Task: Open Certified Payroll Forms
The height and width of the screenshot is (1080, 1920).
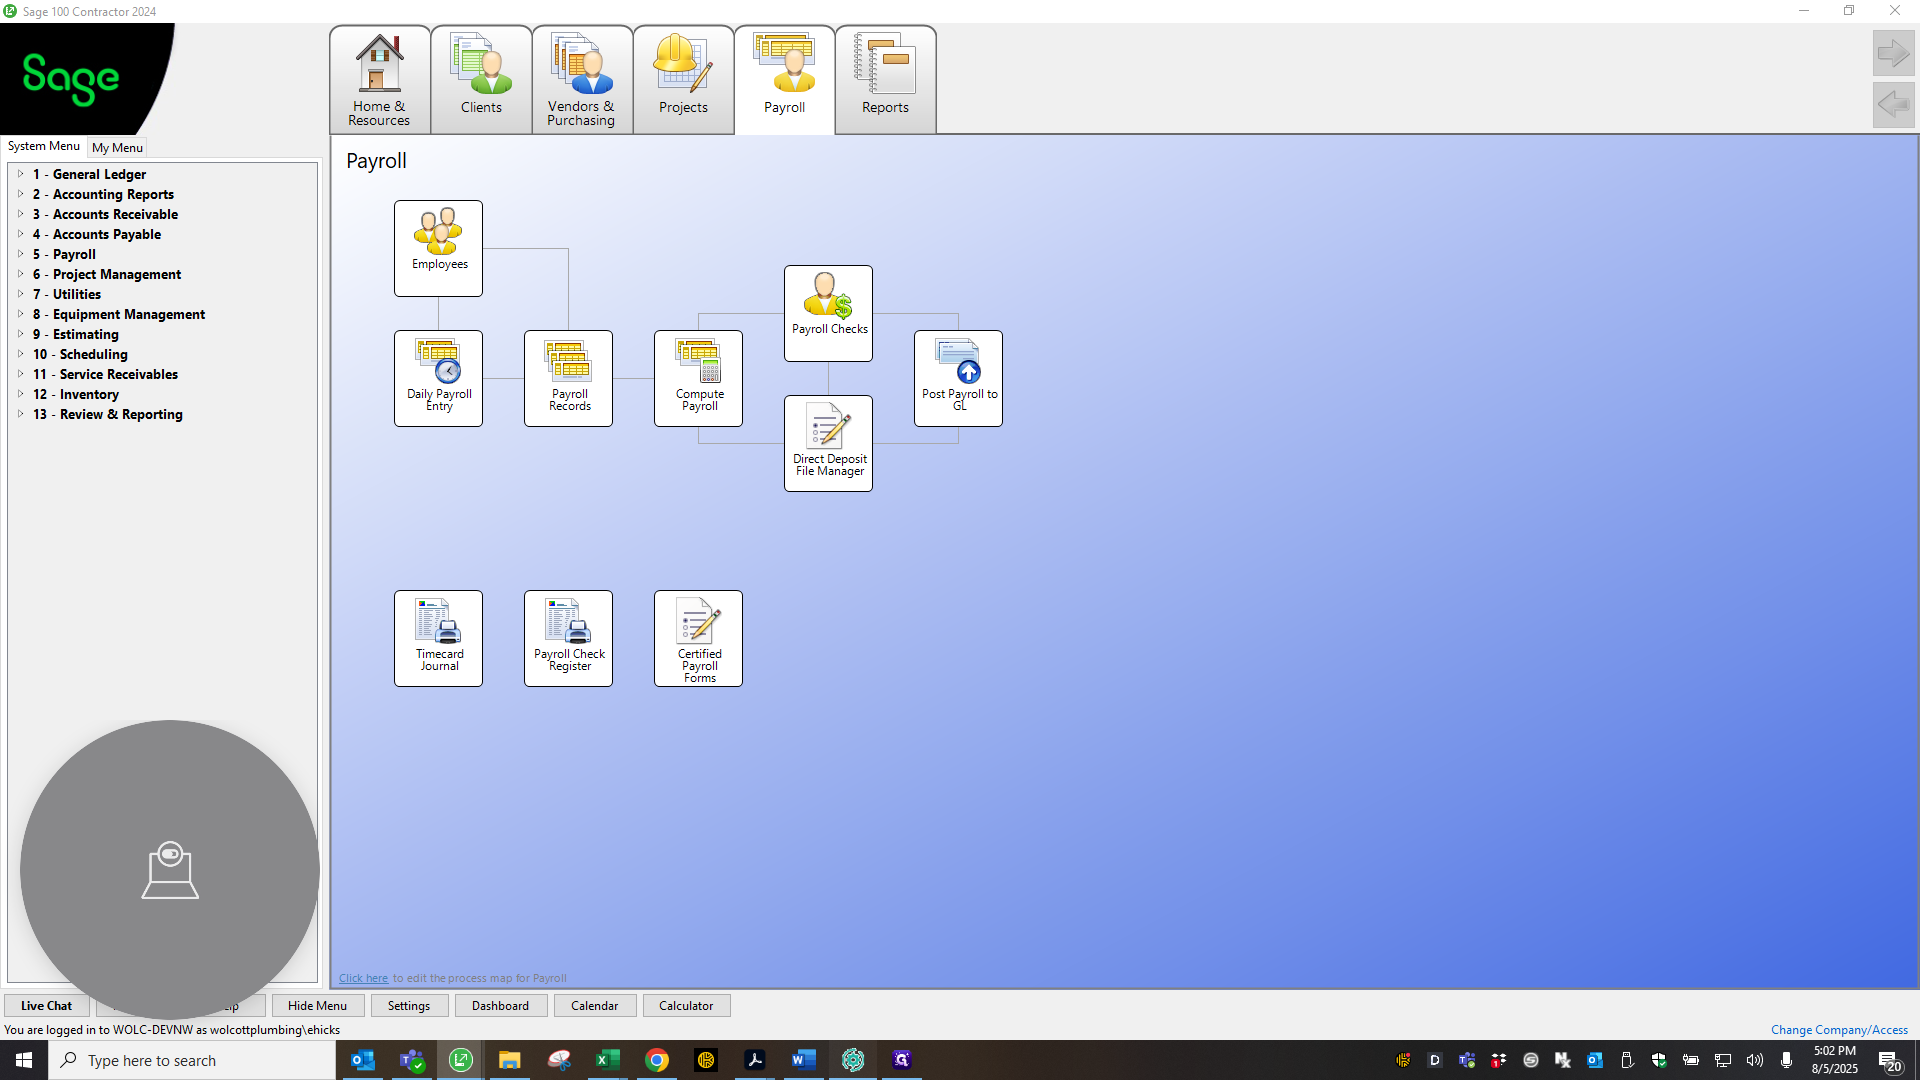Action: coord(698,638)
